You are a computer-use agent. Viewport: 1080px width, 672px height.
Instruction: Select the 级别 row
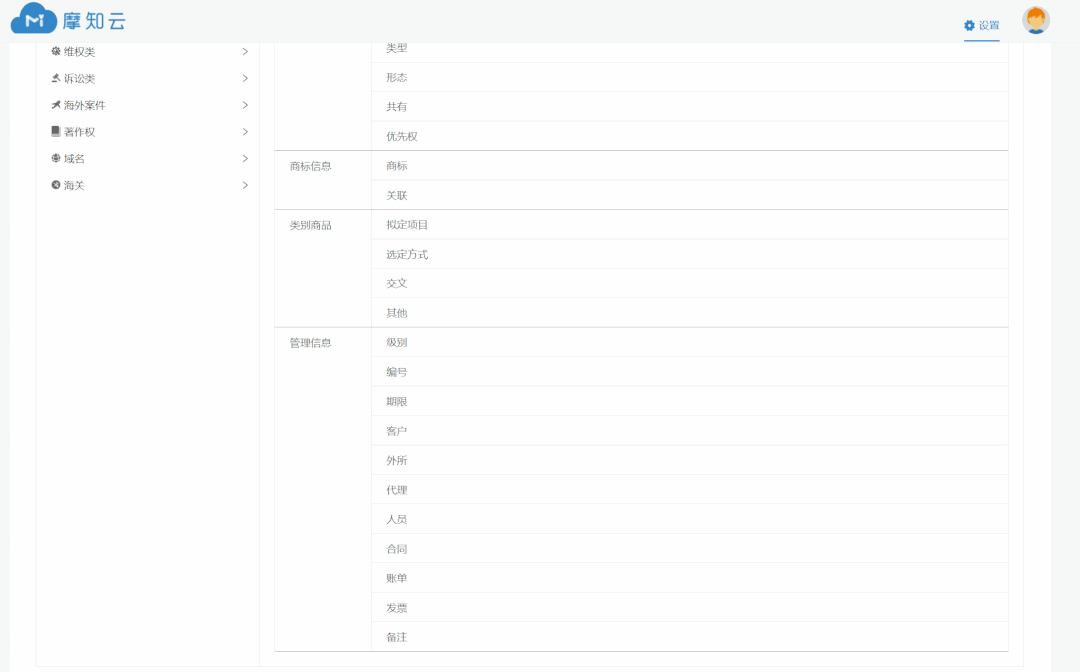point(689,342)
